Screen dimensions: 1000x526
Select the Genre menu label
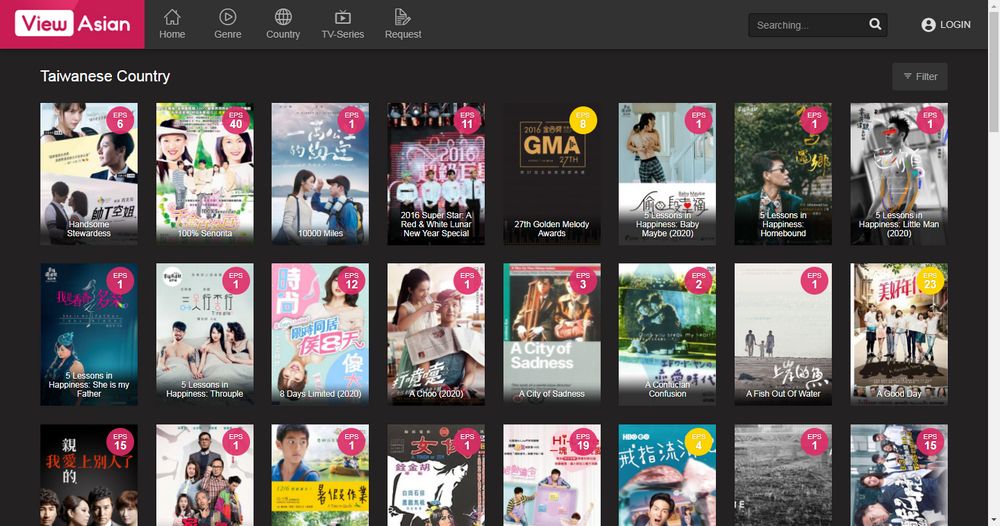click(227, 34)
